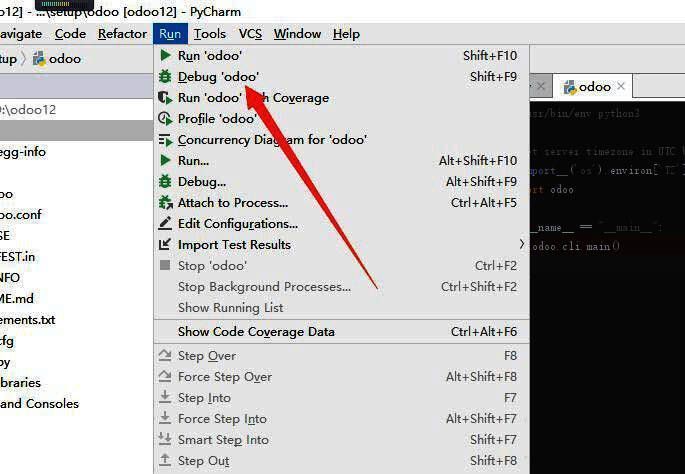Screen dimensions: 685x474
Task: Open the VCS menu
Action: pos(250,34)
